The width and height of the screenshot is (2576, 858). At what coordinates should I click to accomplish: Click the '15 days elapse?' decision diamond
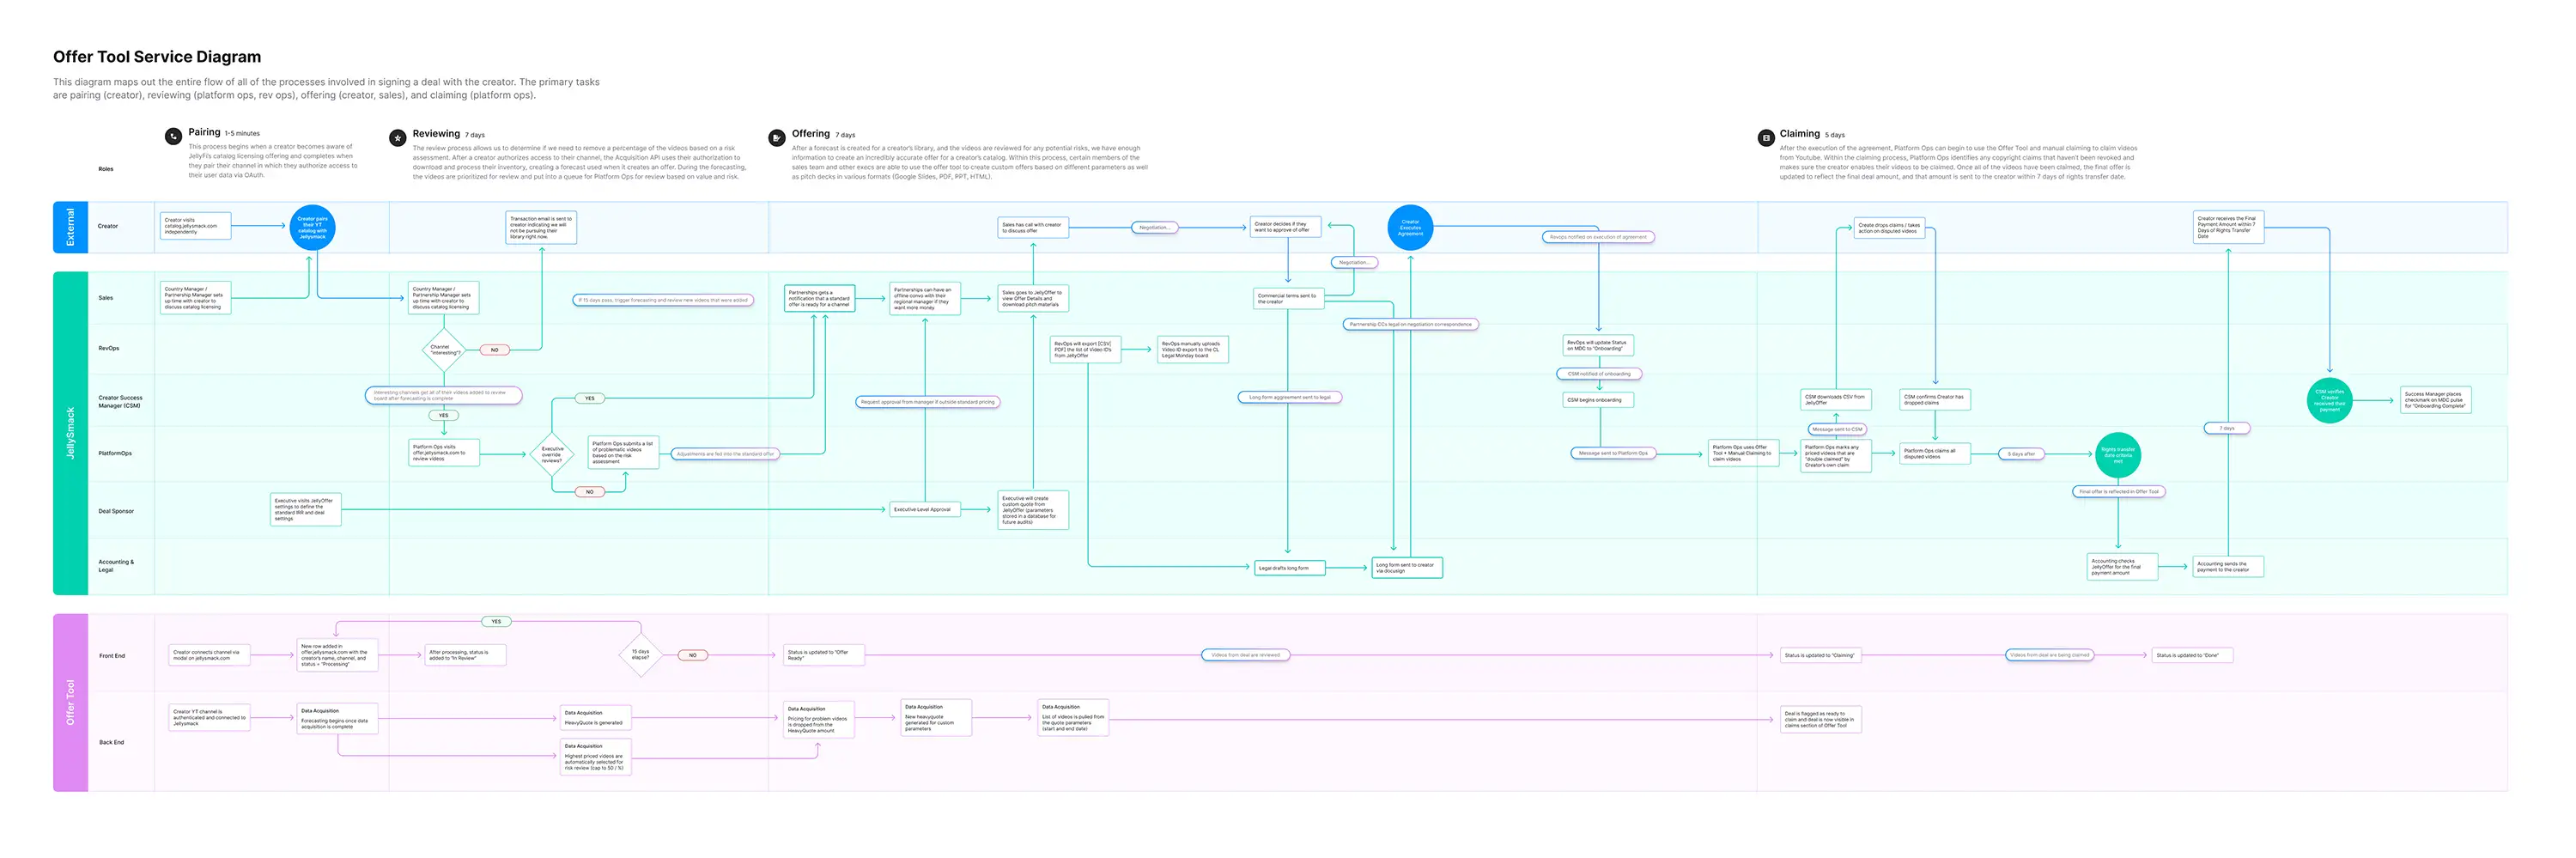(640, 655)
